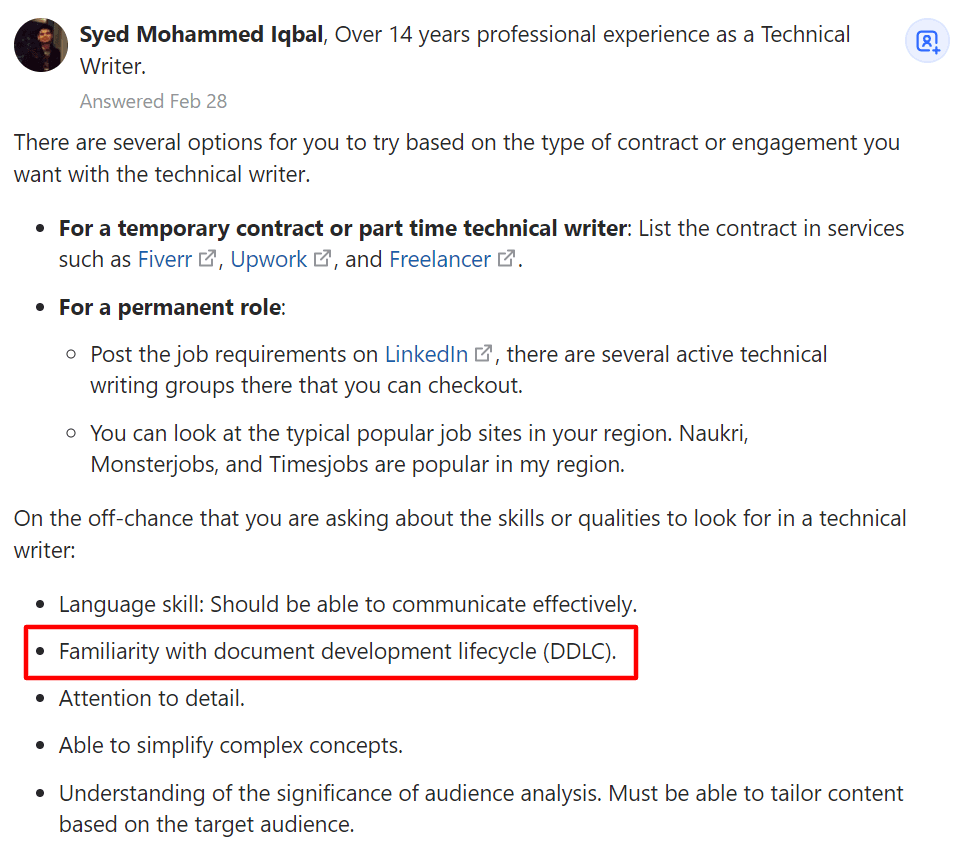The width and height of the screenshot is (963, 855).
Task: Click 'Able to simplify complex concepts' text
Action: 230,745
